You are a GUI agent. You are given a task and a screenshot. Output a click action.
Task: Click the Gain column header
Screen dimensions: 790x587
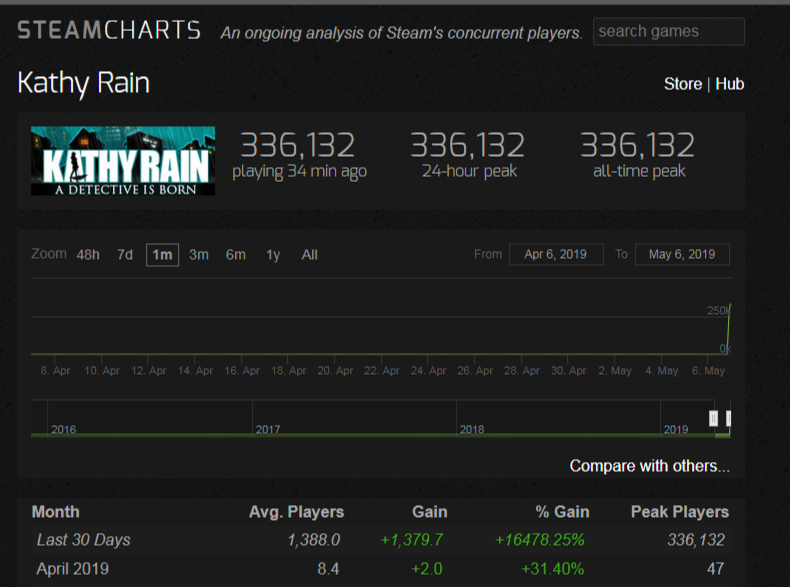429,512
